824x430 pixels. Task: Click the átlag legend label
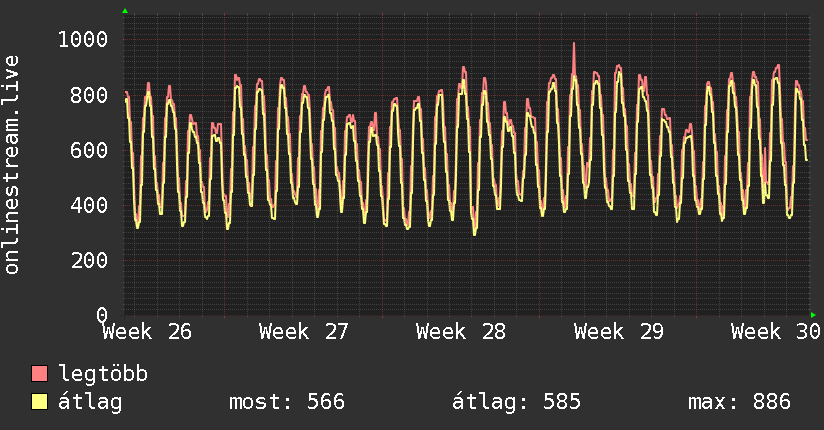(x=90, y=402)
